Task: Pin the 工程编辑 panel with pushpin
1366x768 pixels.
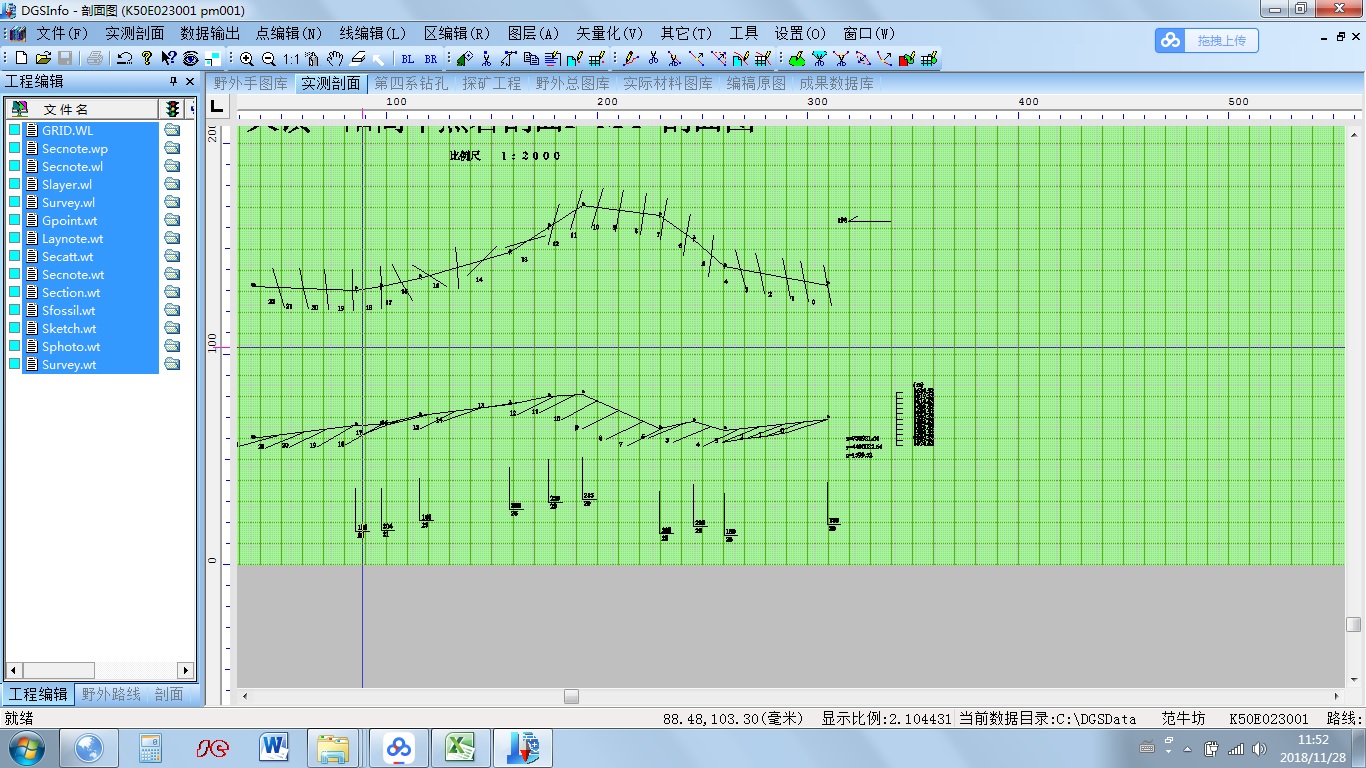Action: [172, 81]
